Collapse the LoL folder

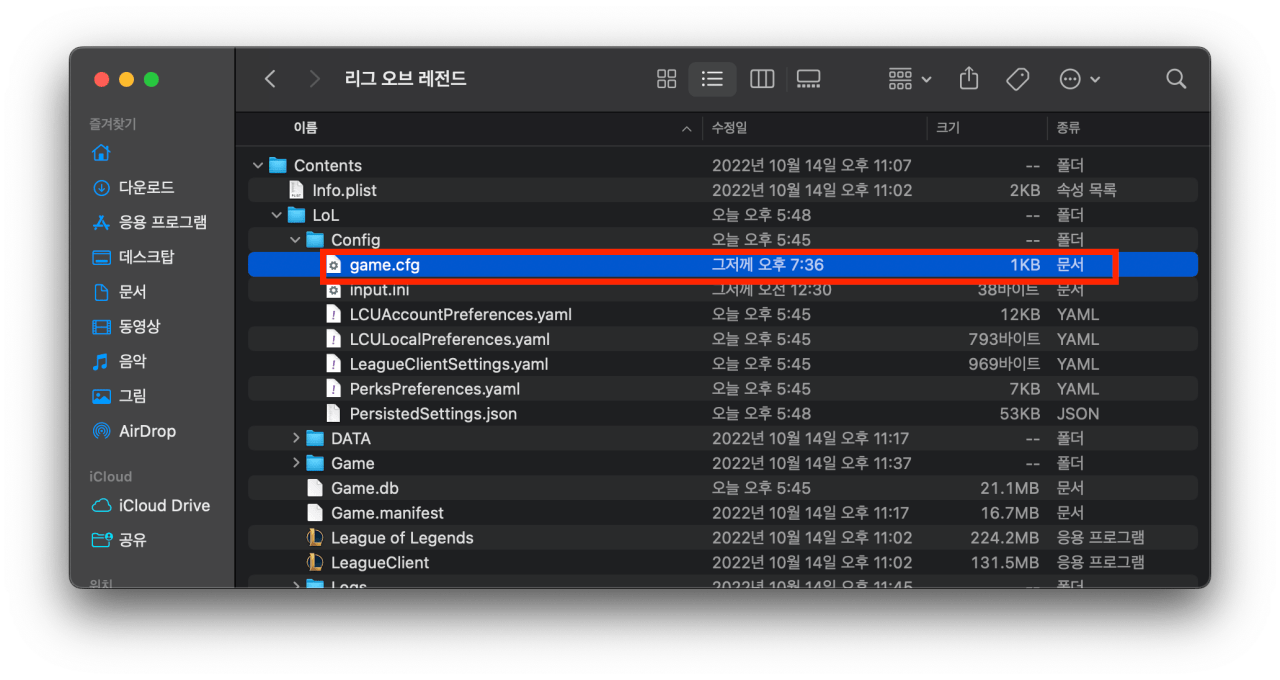tap(277, 215)
